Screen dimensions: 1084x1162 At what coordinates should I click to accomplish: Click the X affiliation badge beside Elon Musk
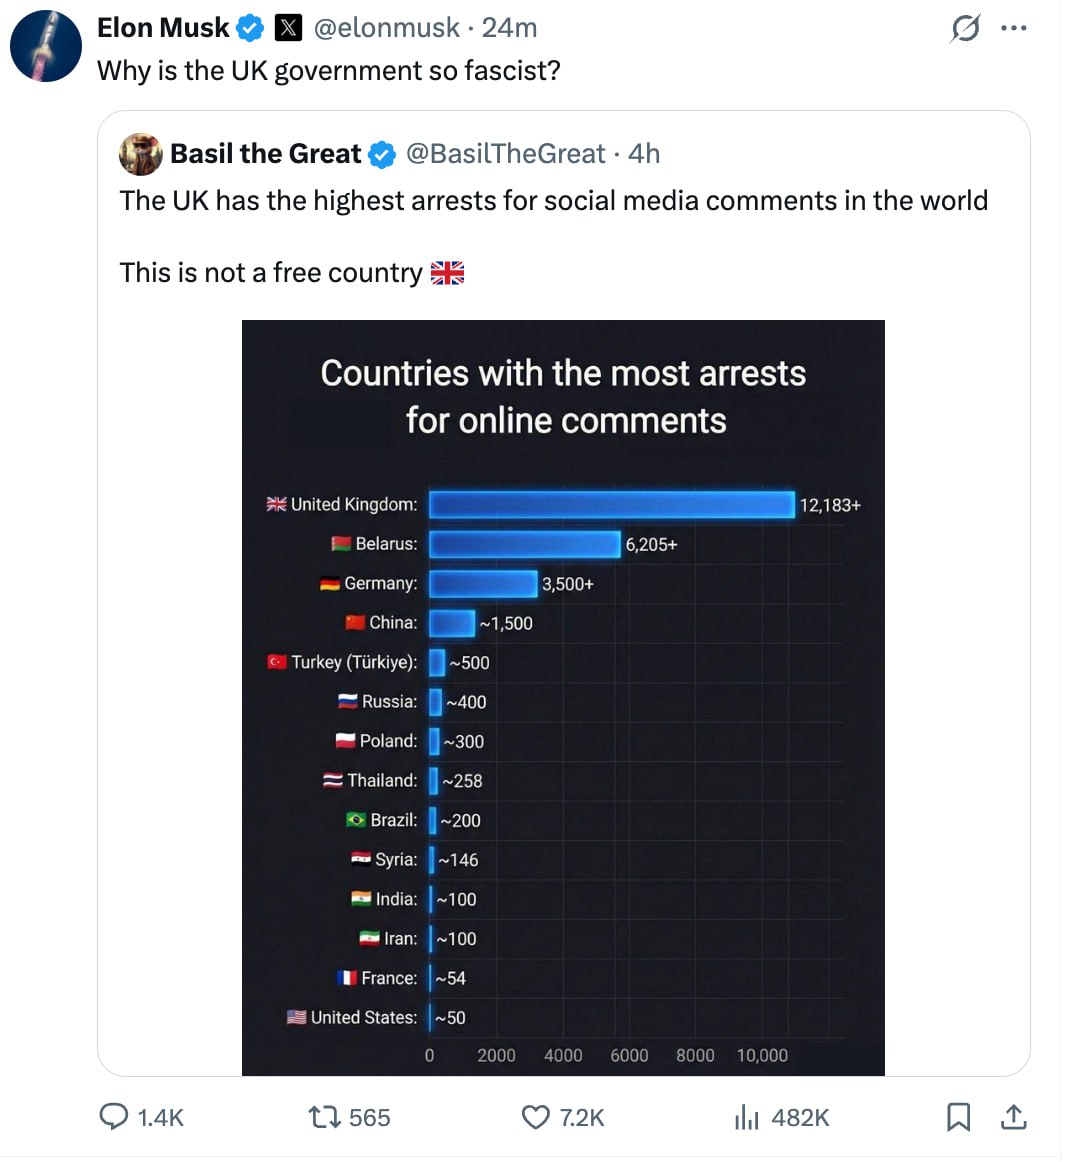(x=288, y=28)
